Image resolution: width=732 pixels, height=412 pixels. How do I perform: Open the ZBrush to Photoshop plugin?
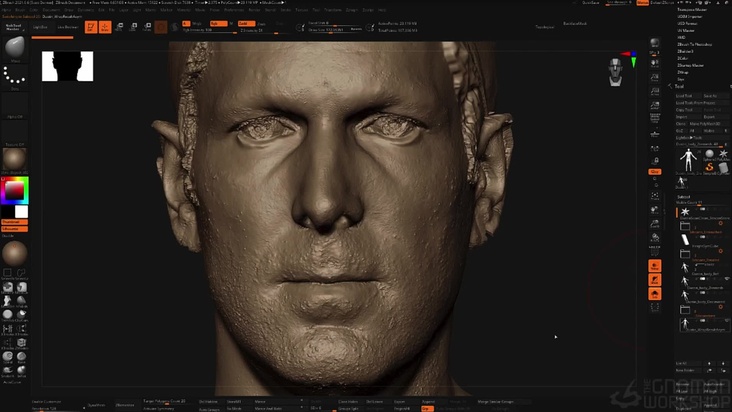point(693,45)
